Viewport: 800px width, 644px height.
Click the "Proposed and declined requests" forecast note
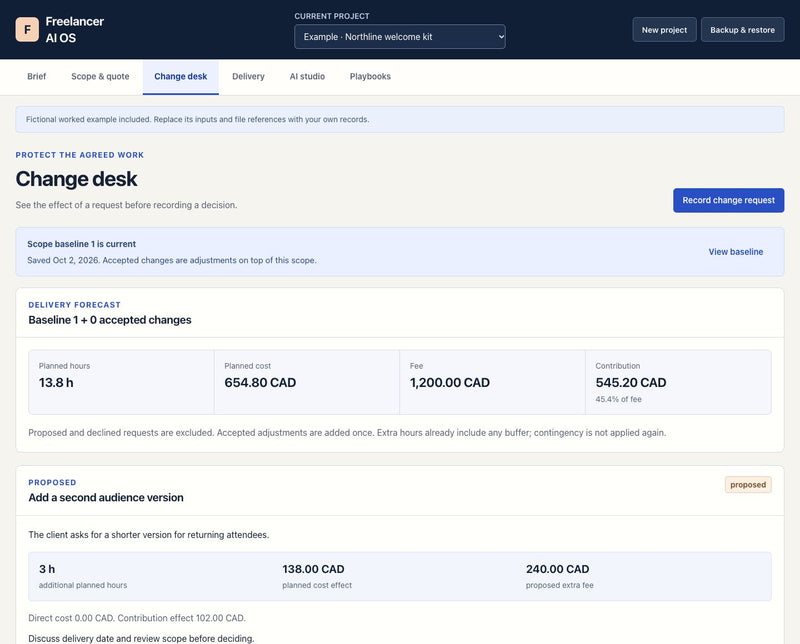coord(347,433)
